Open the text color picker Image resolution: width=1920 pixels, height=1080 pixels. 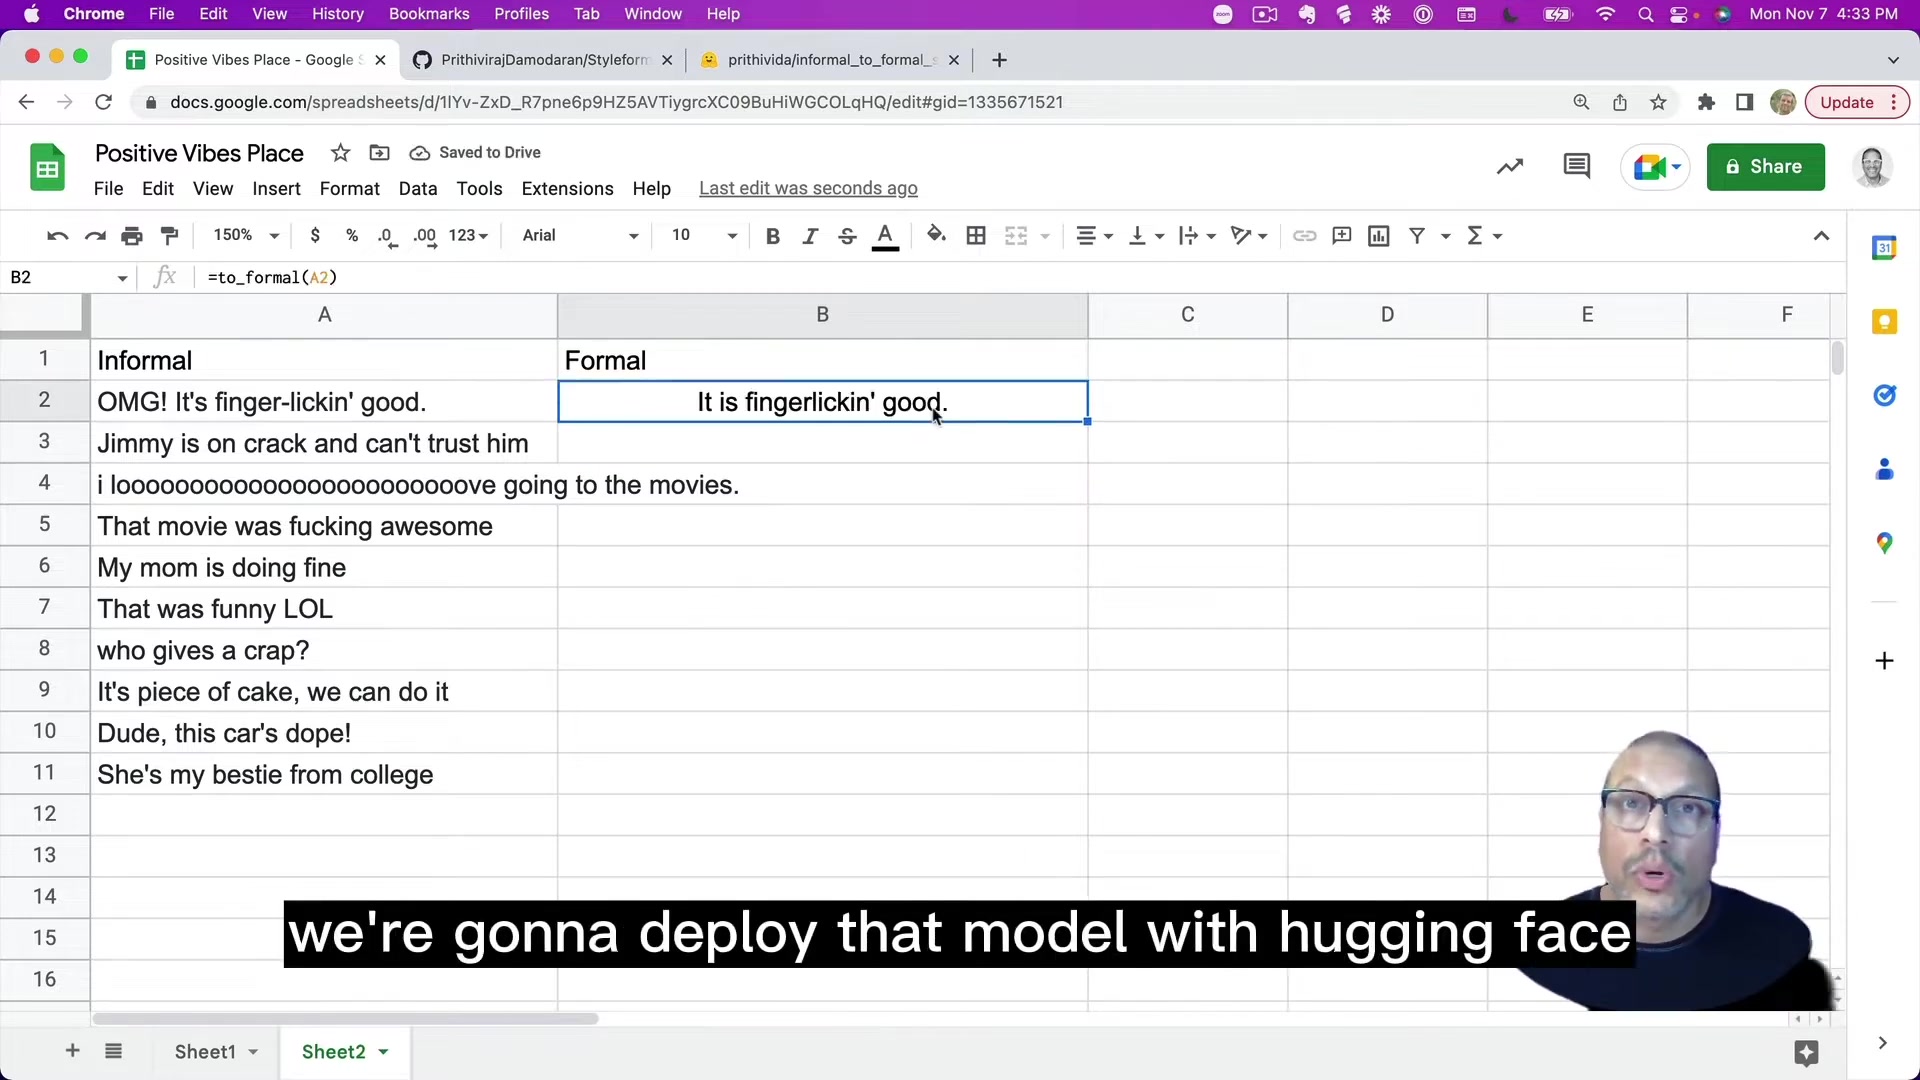click(885, 236)
